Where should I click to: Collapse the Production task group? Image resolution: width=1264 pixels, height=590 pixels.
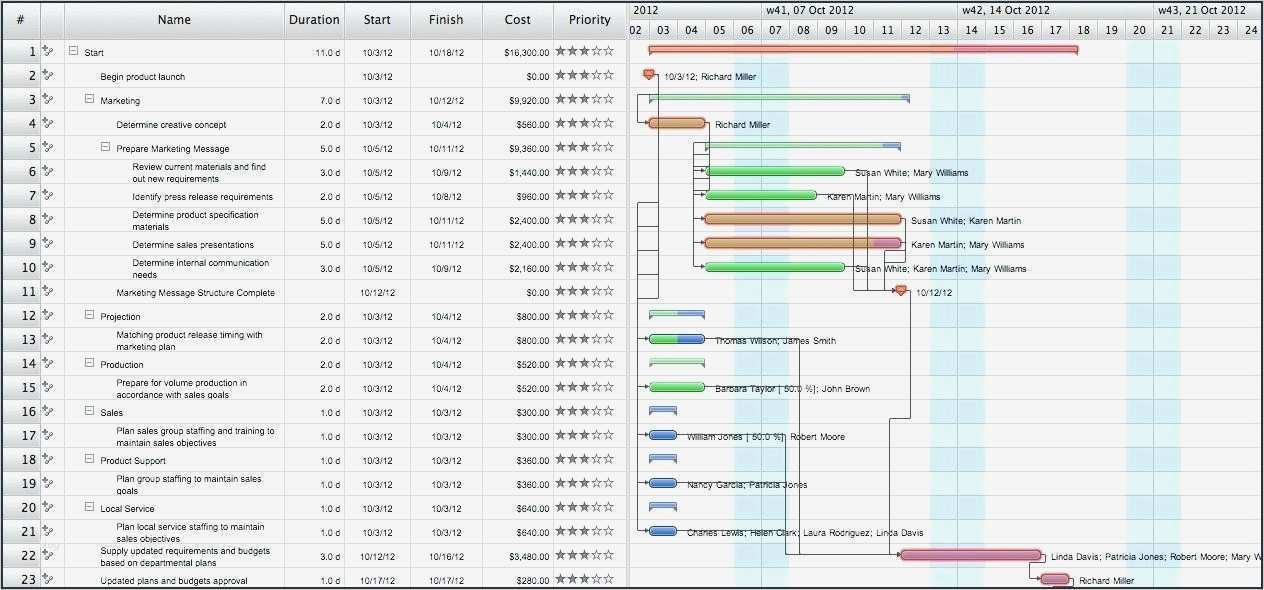tap(89, 364)
